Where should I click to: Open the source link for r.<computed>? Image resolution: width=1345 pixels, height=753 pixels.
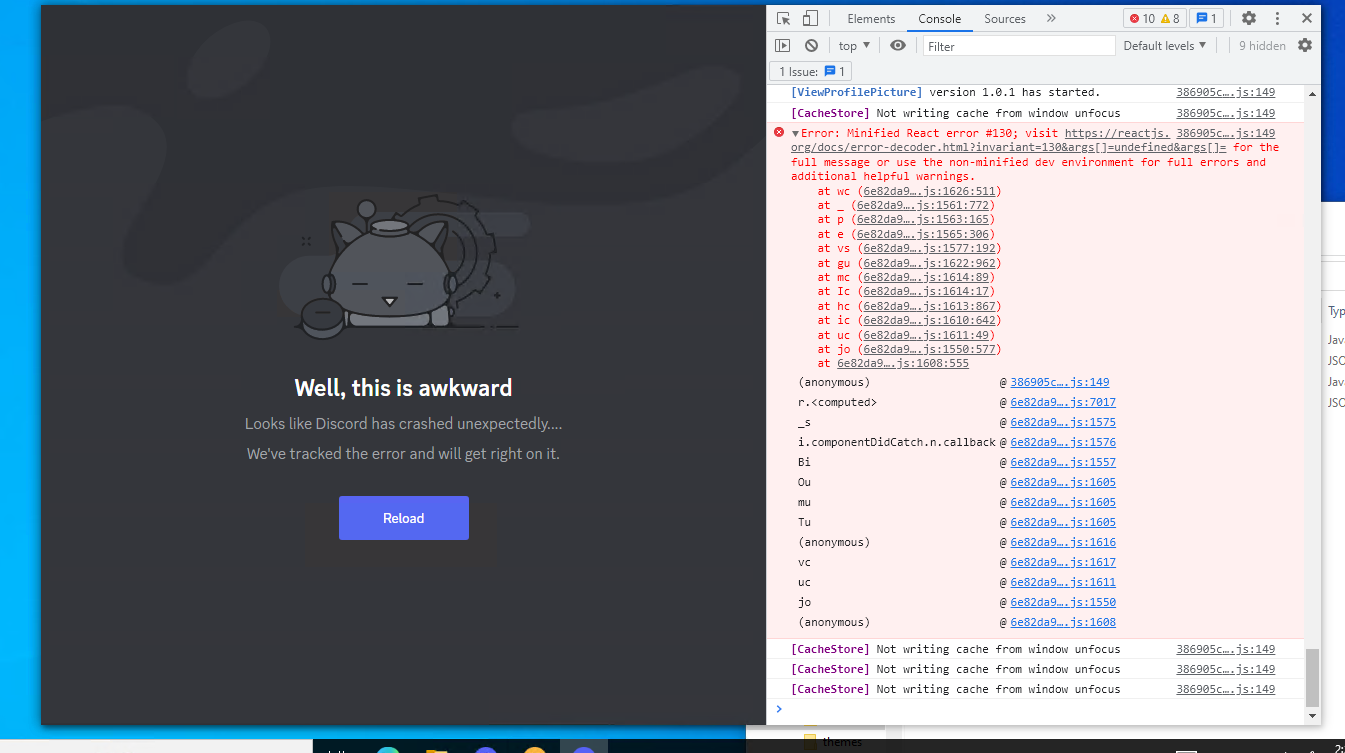[x=1063, y=402]
